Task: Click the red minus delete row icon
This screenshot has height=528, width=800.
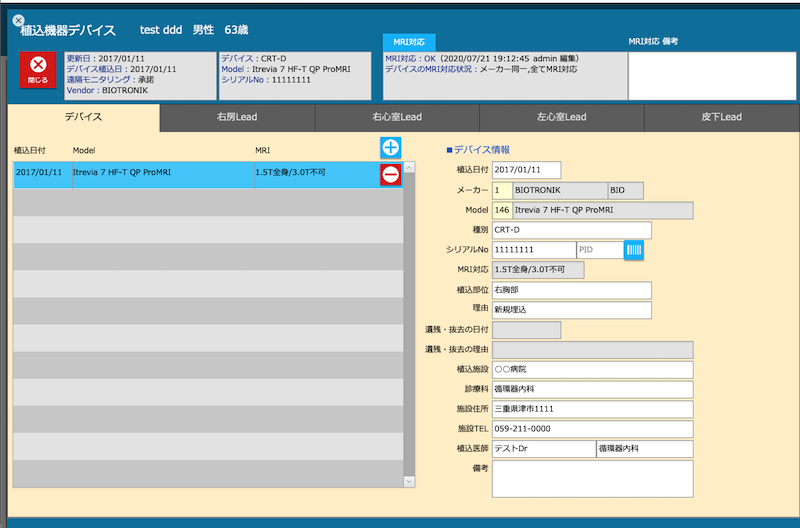Action: pyautogui.click(x=391, y=174)
